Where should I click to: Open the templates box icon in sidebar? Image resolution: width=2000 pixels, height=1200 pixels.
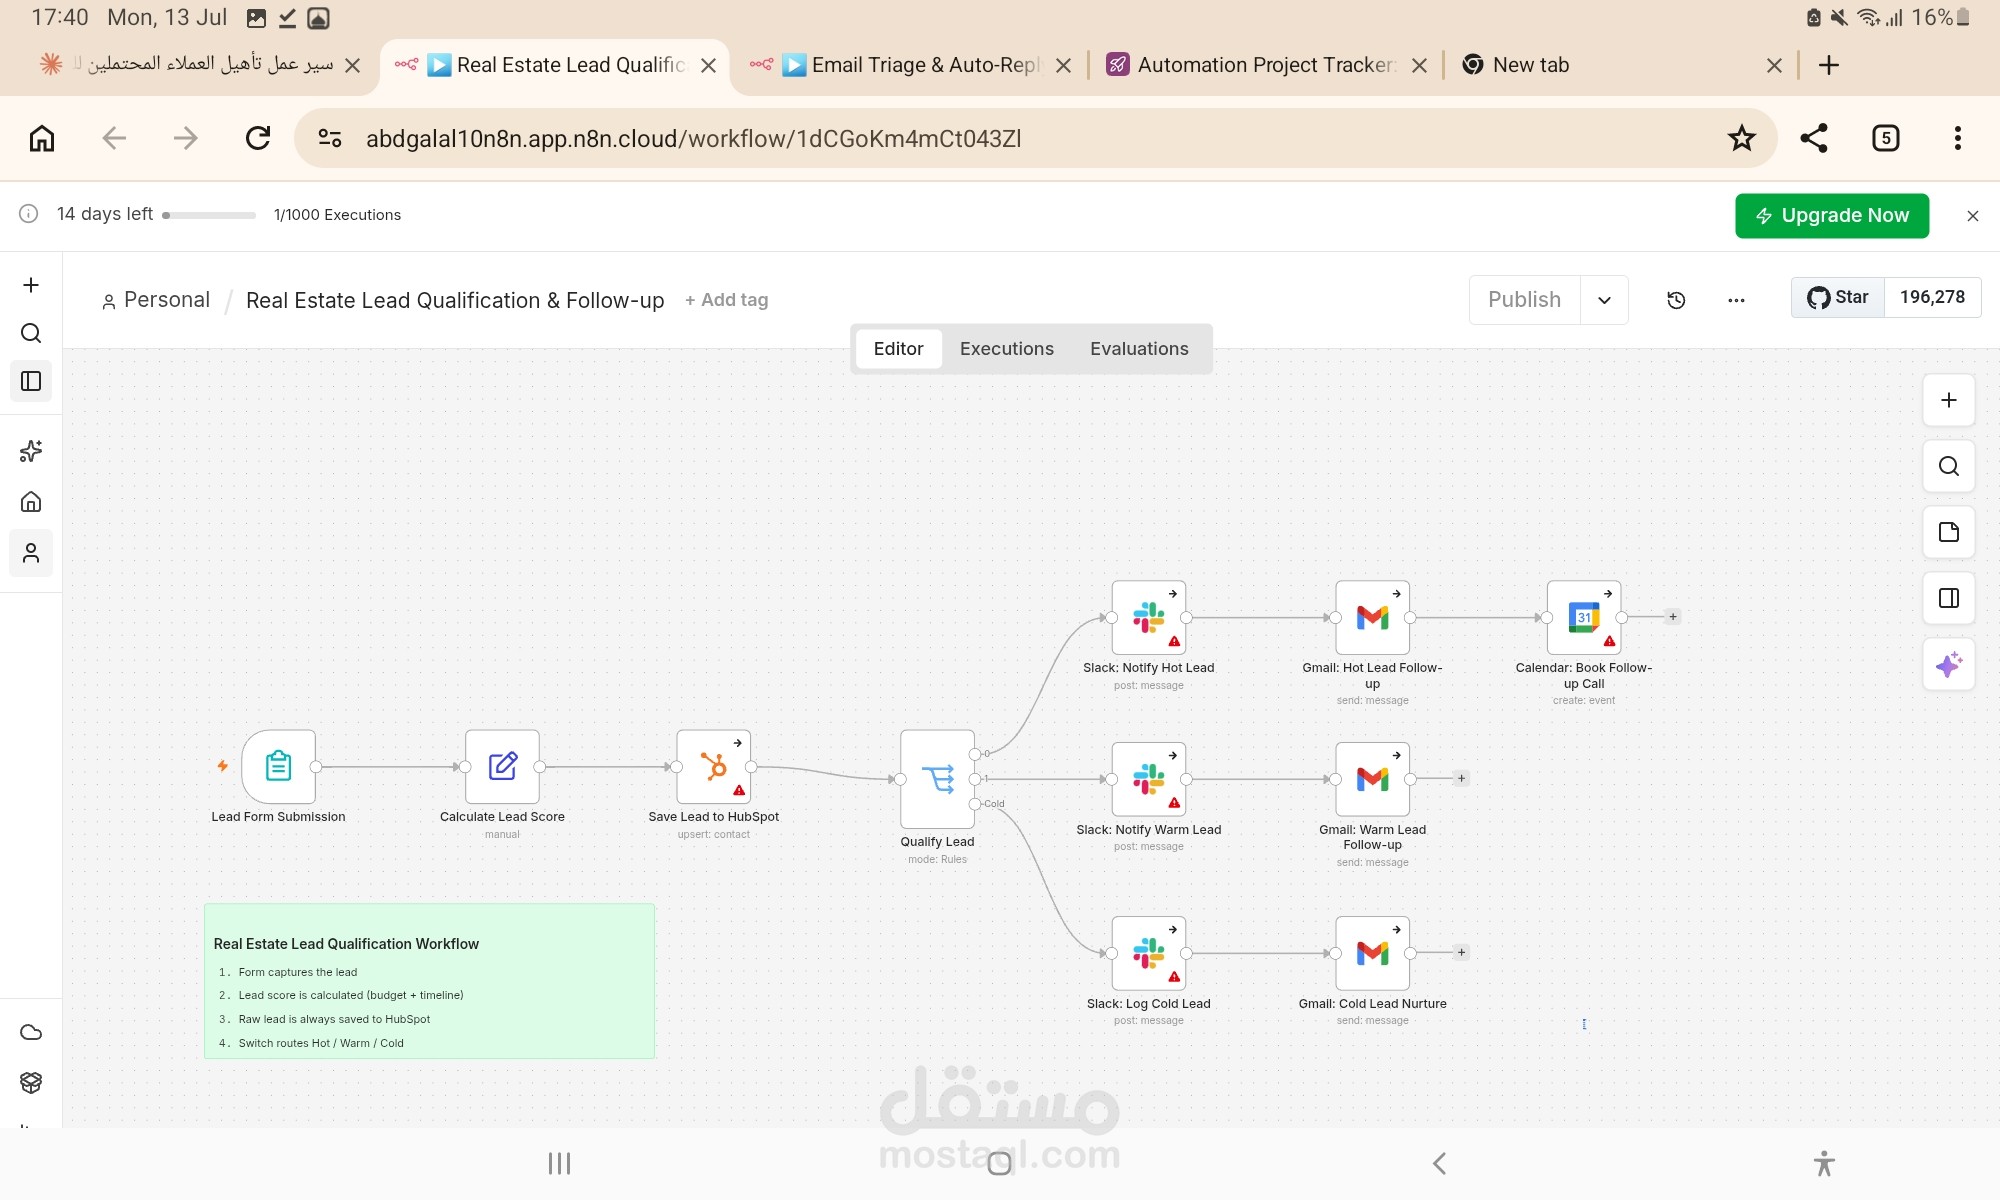31,1083
